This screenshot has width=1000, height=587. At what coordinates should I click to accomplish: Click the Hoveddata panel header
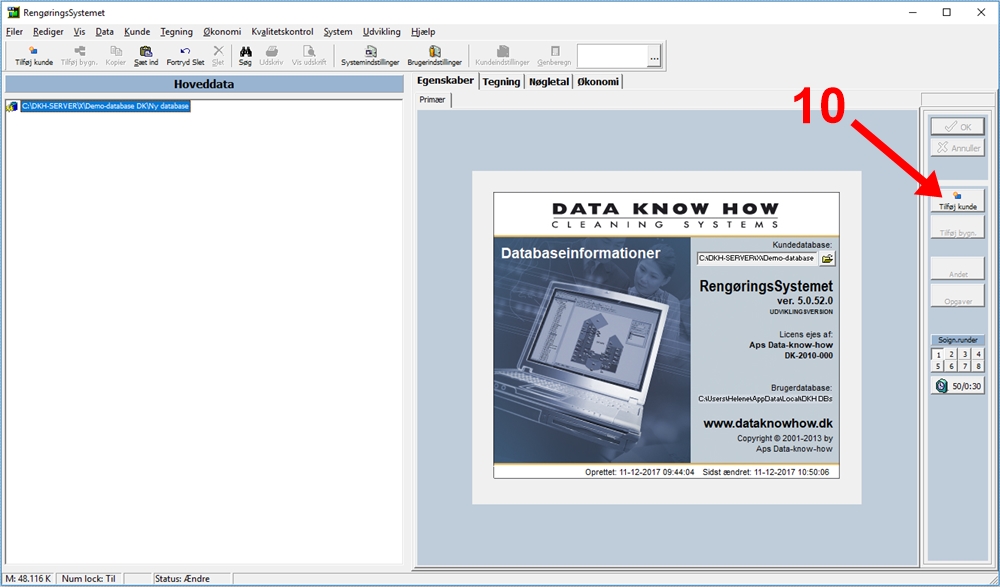pyautogui.click(x=204, y=84)
